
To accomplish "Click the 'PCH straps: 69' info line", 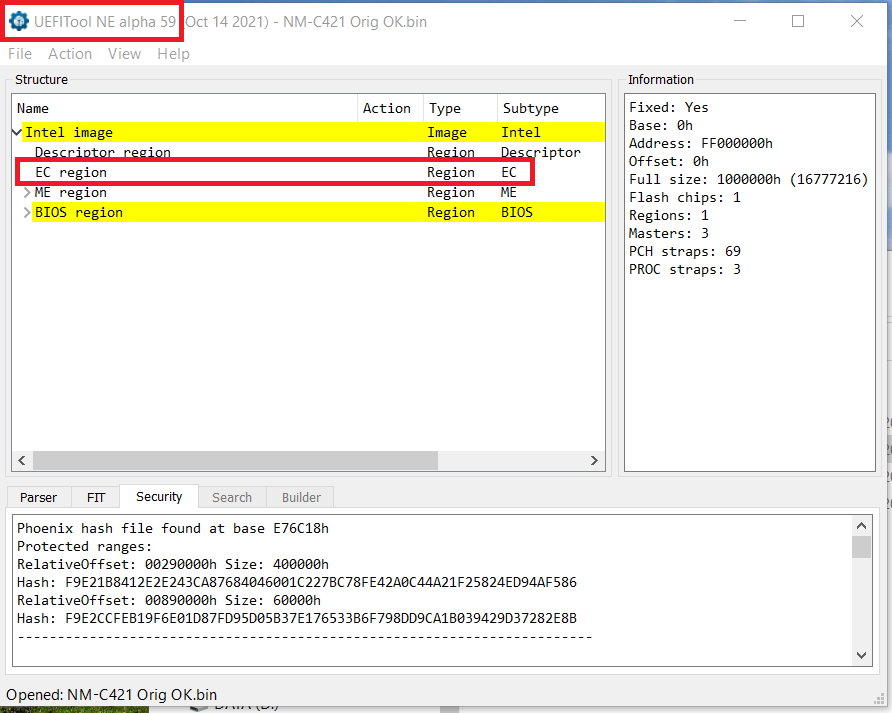I will pos(685,252).
